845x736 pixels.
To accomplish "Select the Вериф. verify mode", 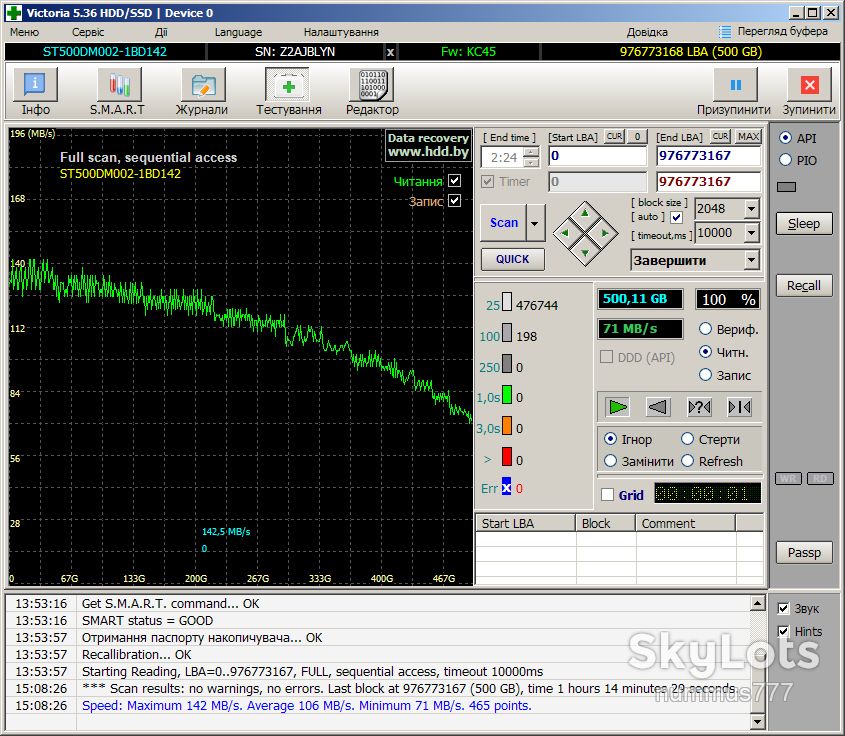I will pos(705,329).
